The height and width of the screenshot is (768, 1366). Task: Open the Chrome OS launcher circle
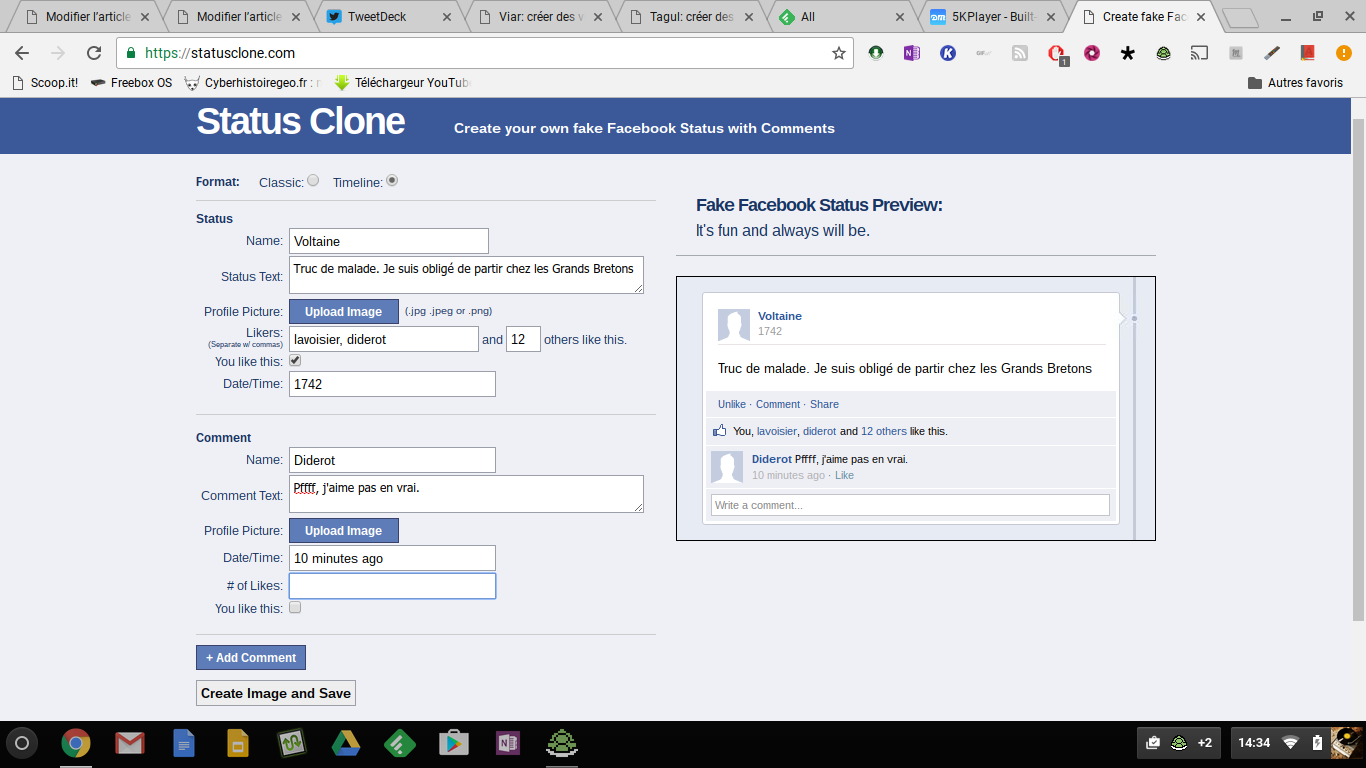click(22, 743)
